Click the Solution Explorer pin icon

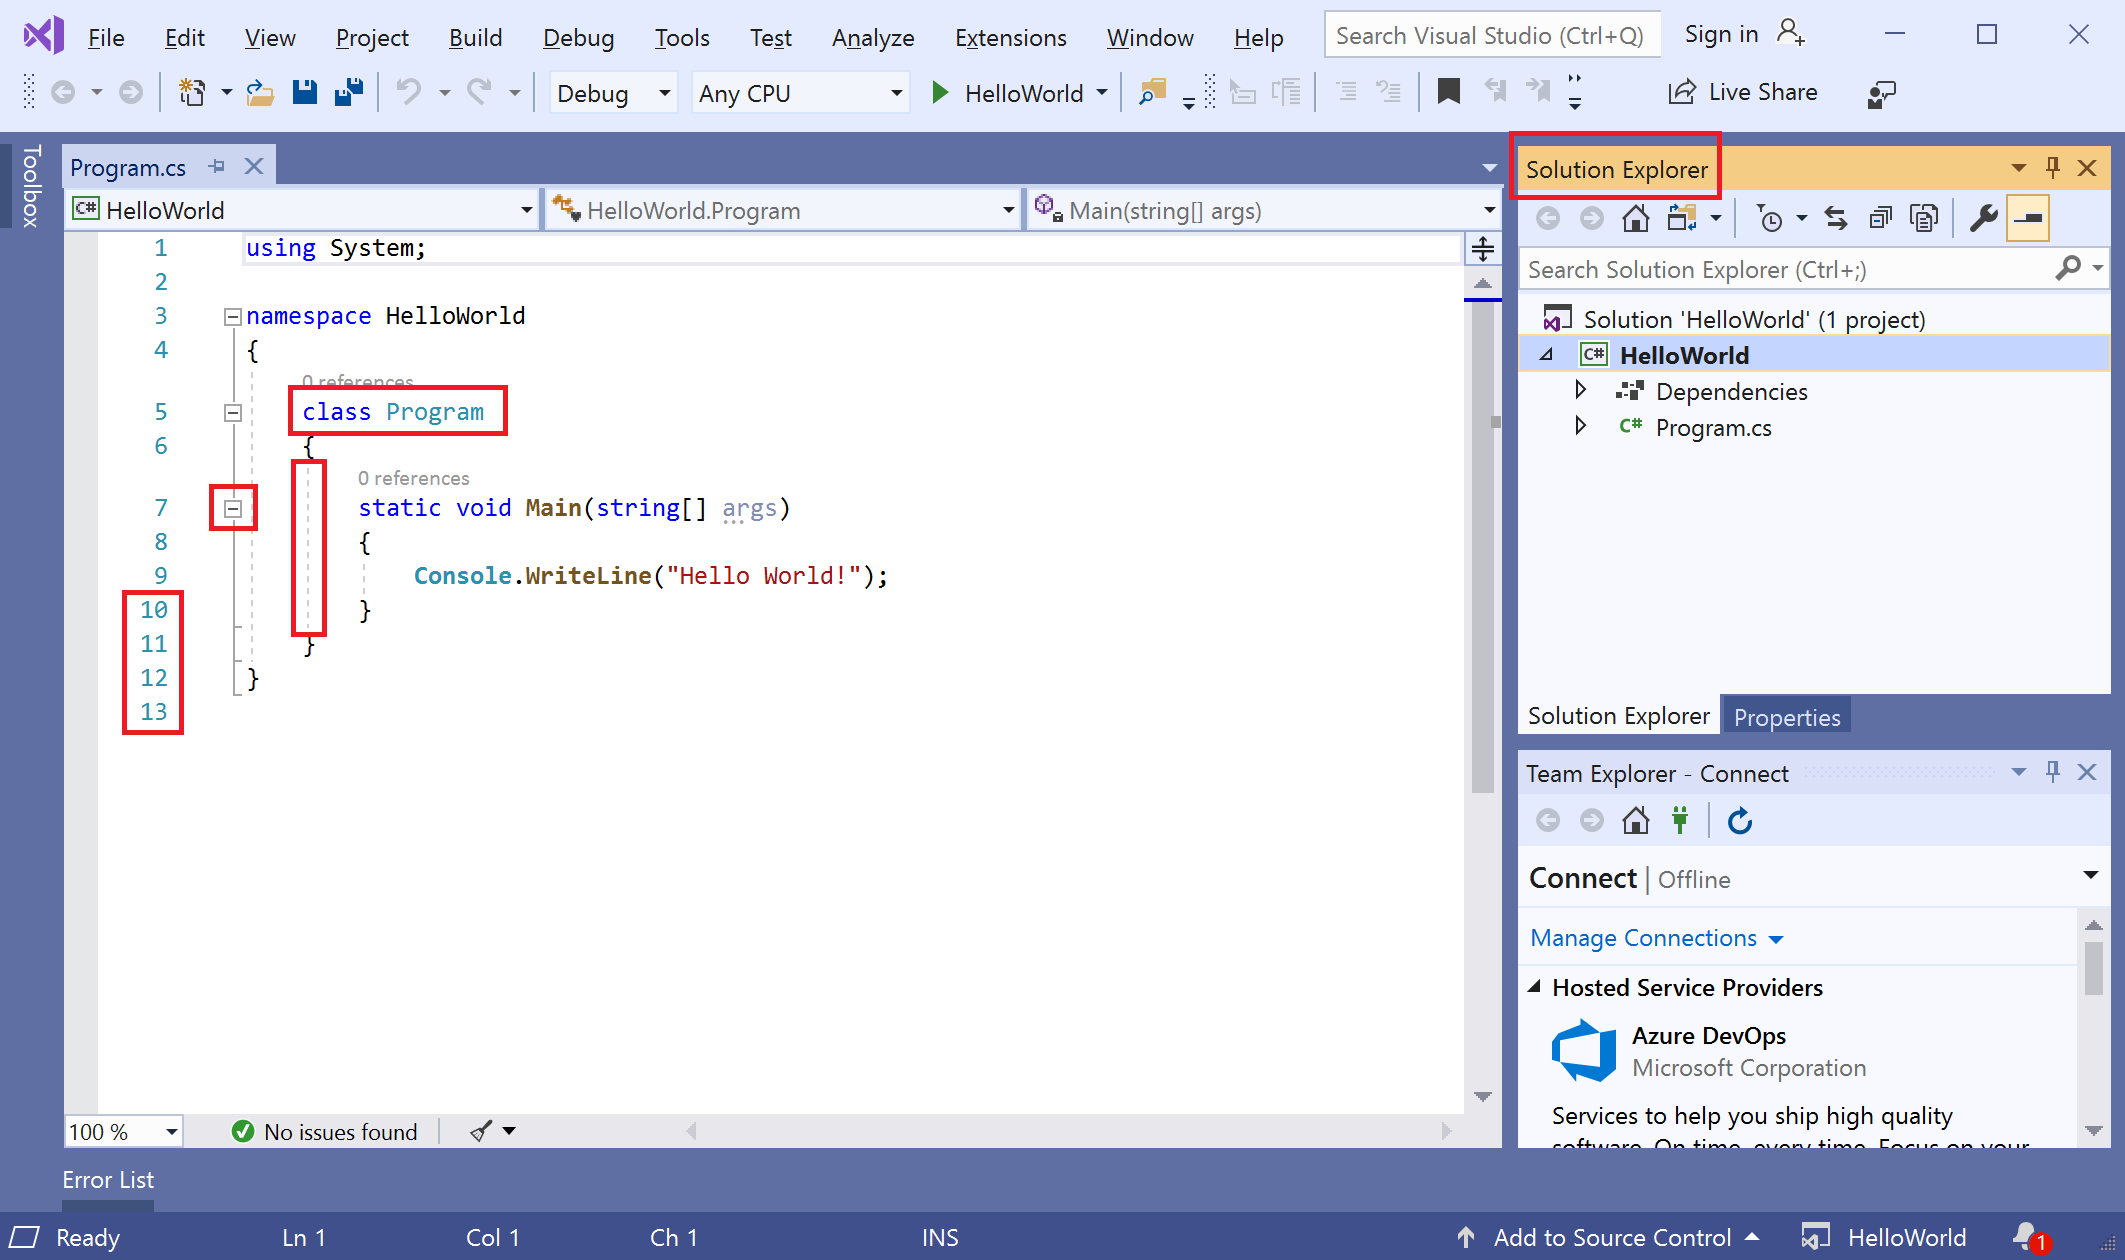point(2052,168)
